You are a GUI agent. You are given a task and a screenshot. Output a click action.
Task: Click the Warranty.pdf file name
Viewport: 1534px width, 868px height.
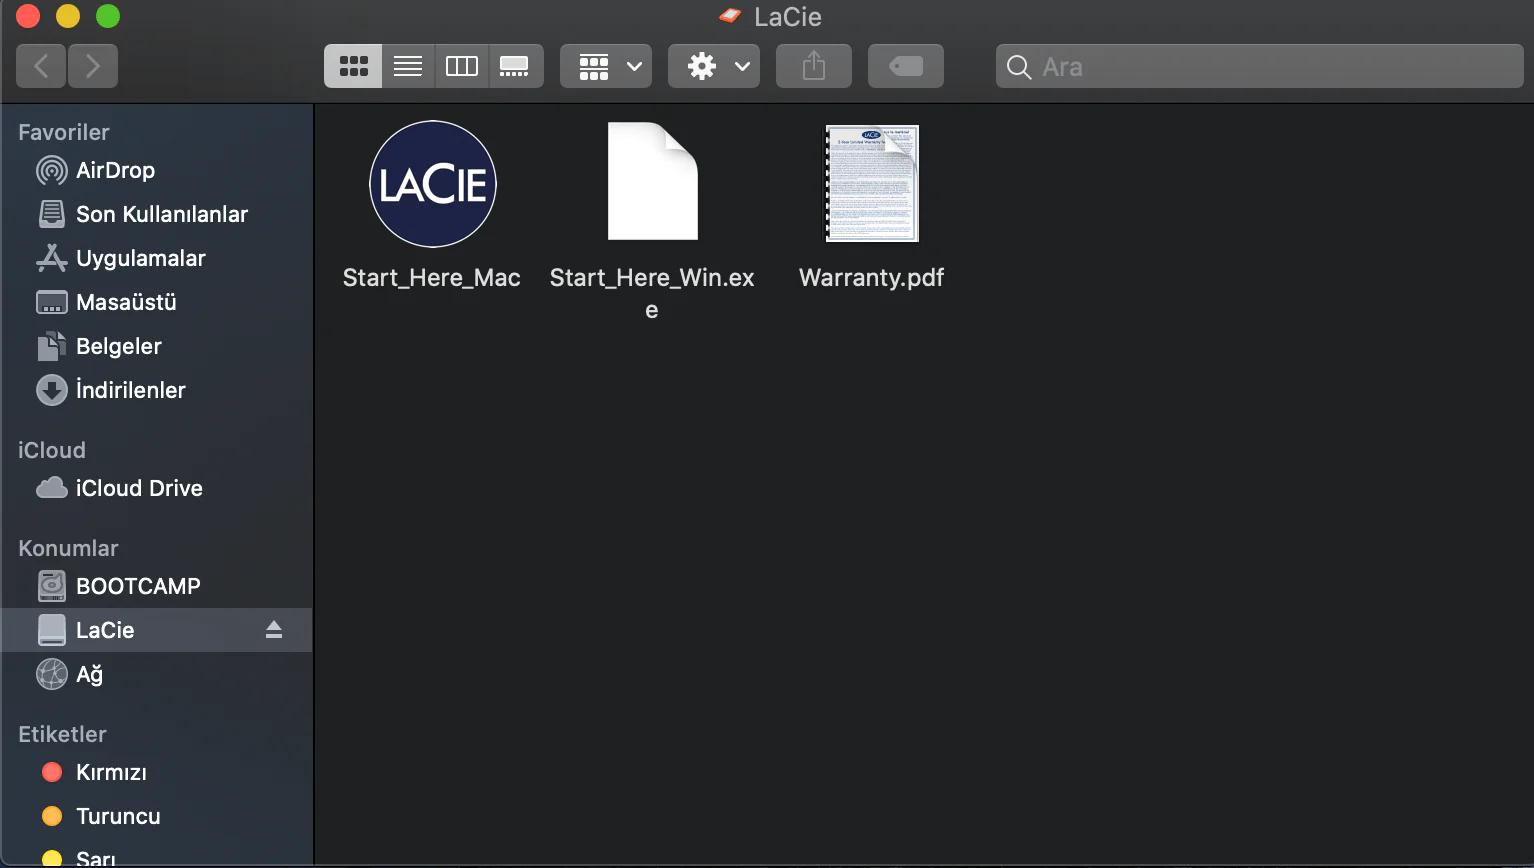click(x=872, y=278)
